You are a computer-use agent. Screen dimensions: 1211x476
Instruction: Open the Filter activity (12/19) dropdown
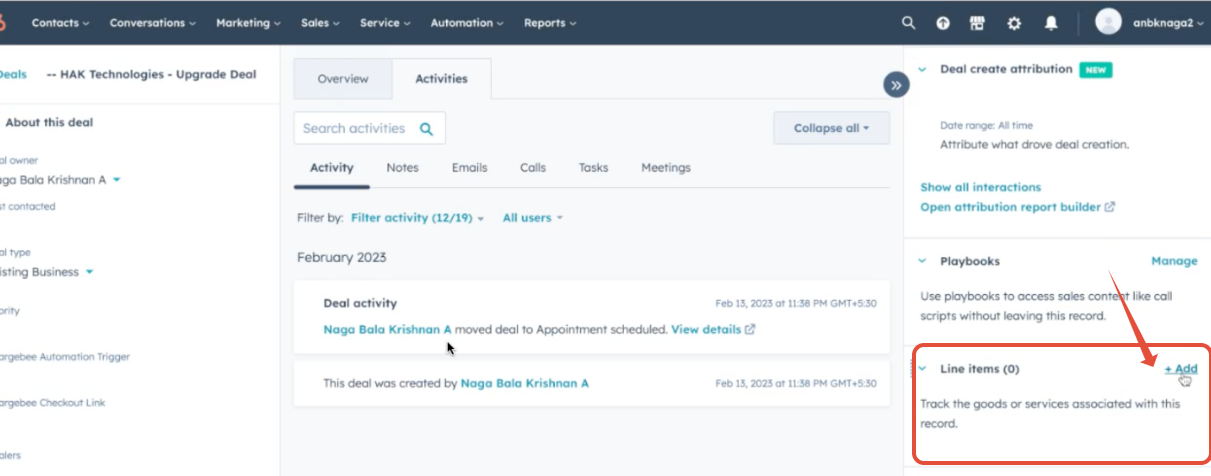click(x=417, y=217)
